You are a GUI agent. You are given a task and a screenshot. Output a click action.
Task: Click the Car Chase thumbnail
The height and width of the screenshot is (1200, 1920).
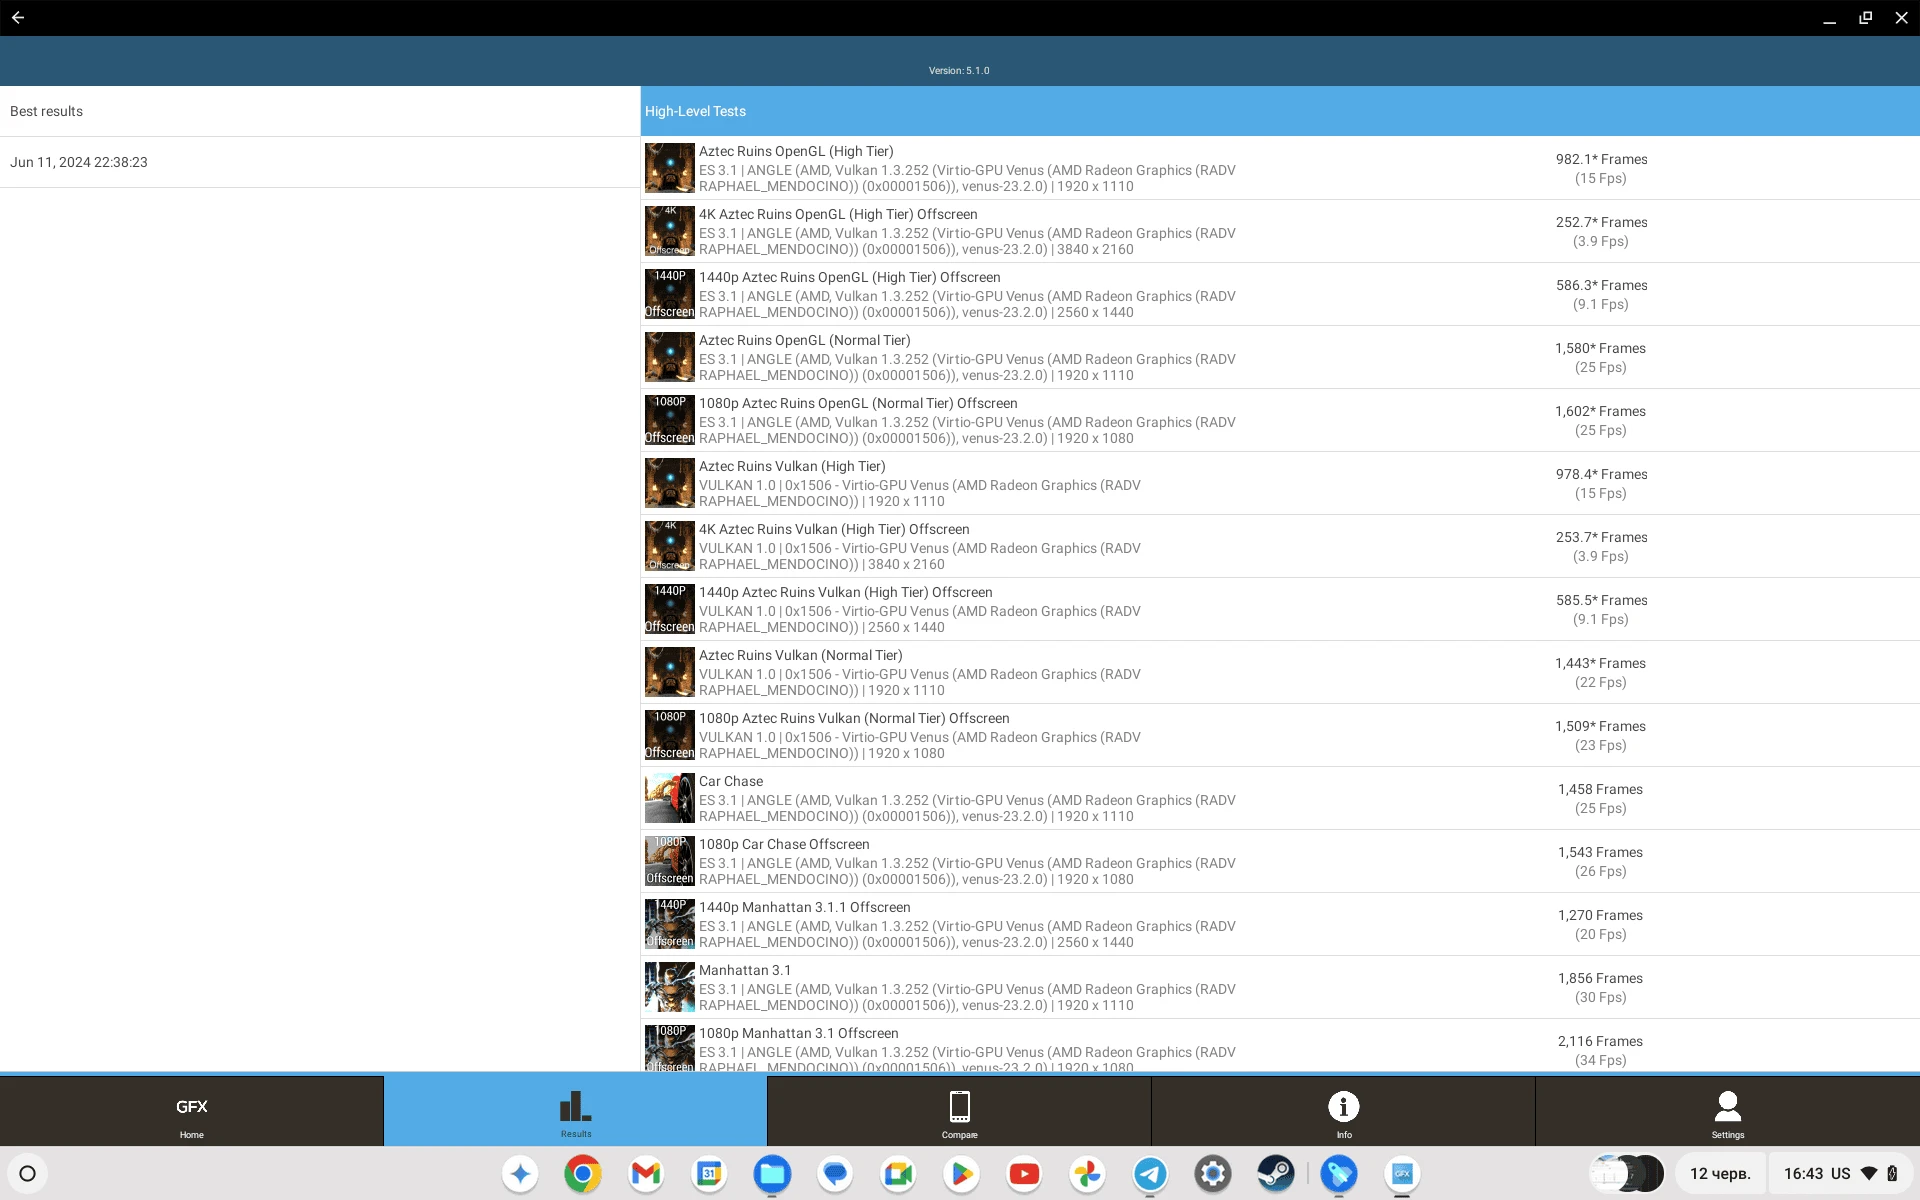pyautogui.click(x=669, y=798)
